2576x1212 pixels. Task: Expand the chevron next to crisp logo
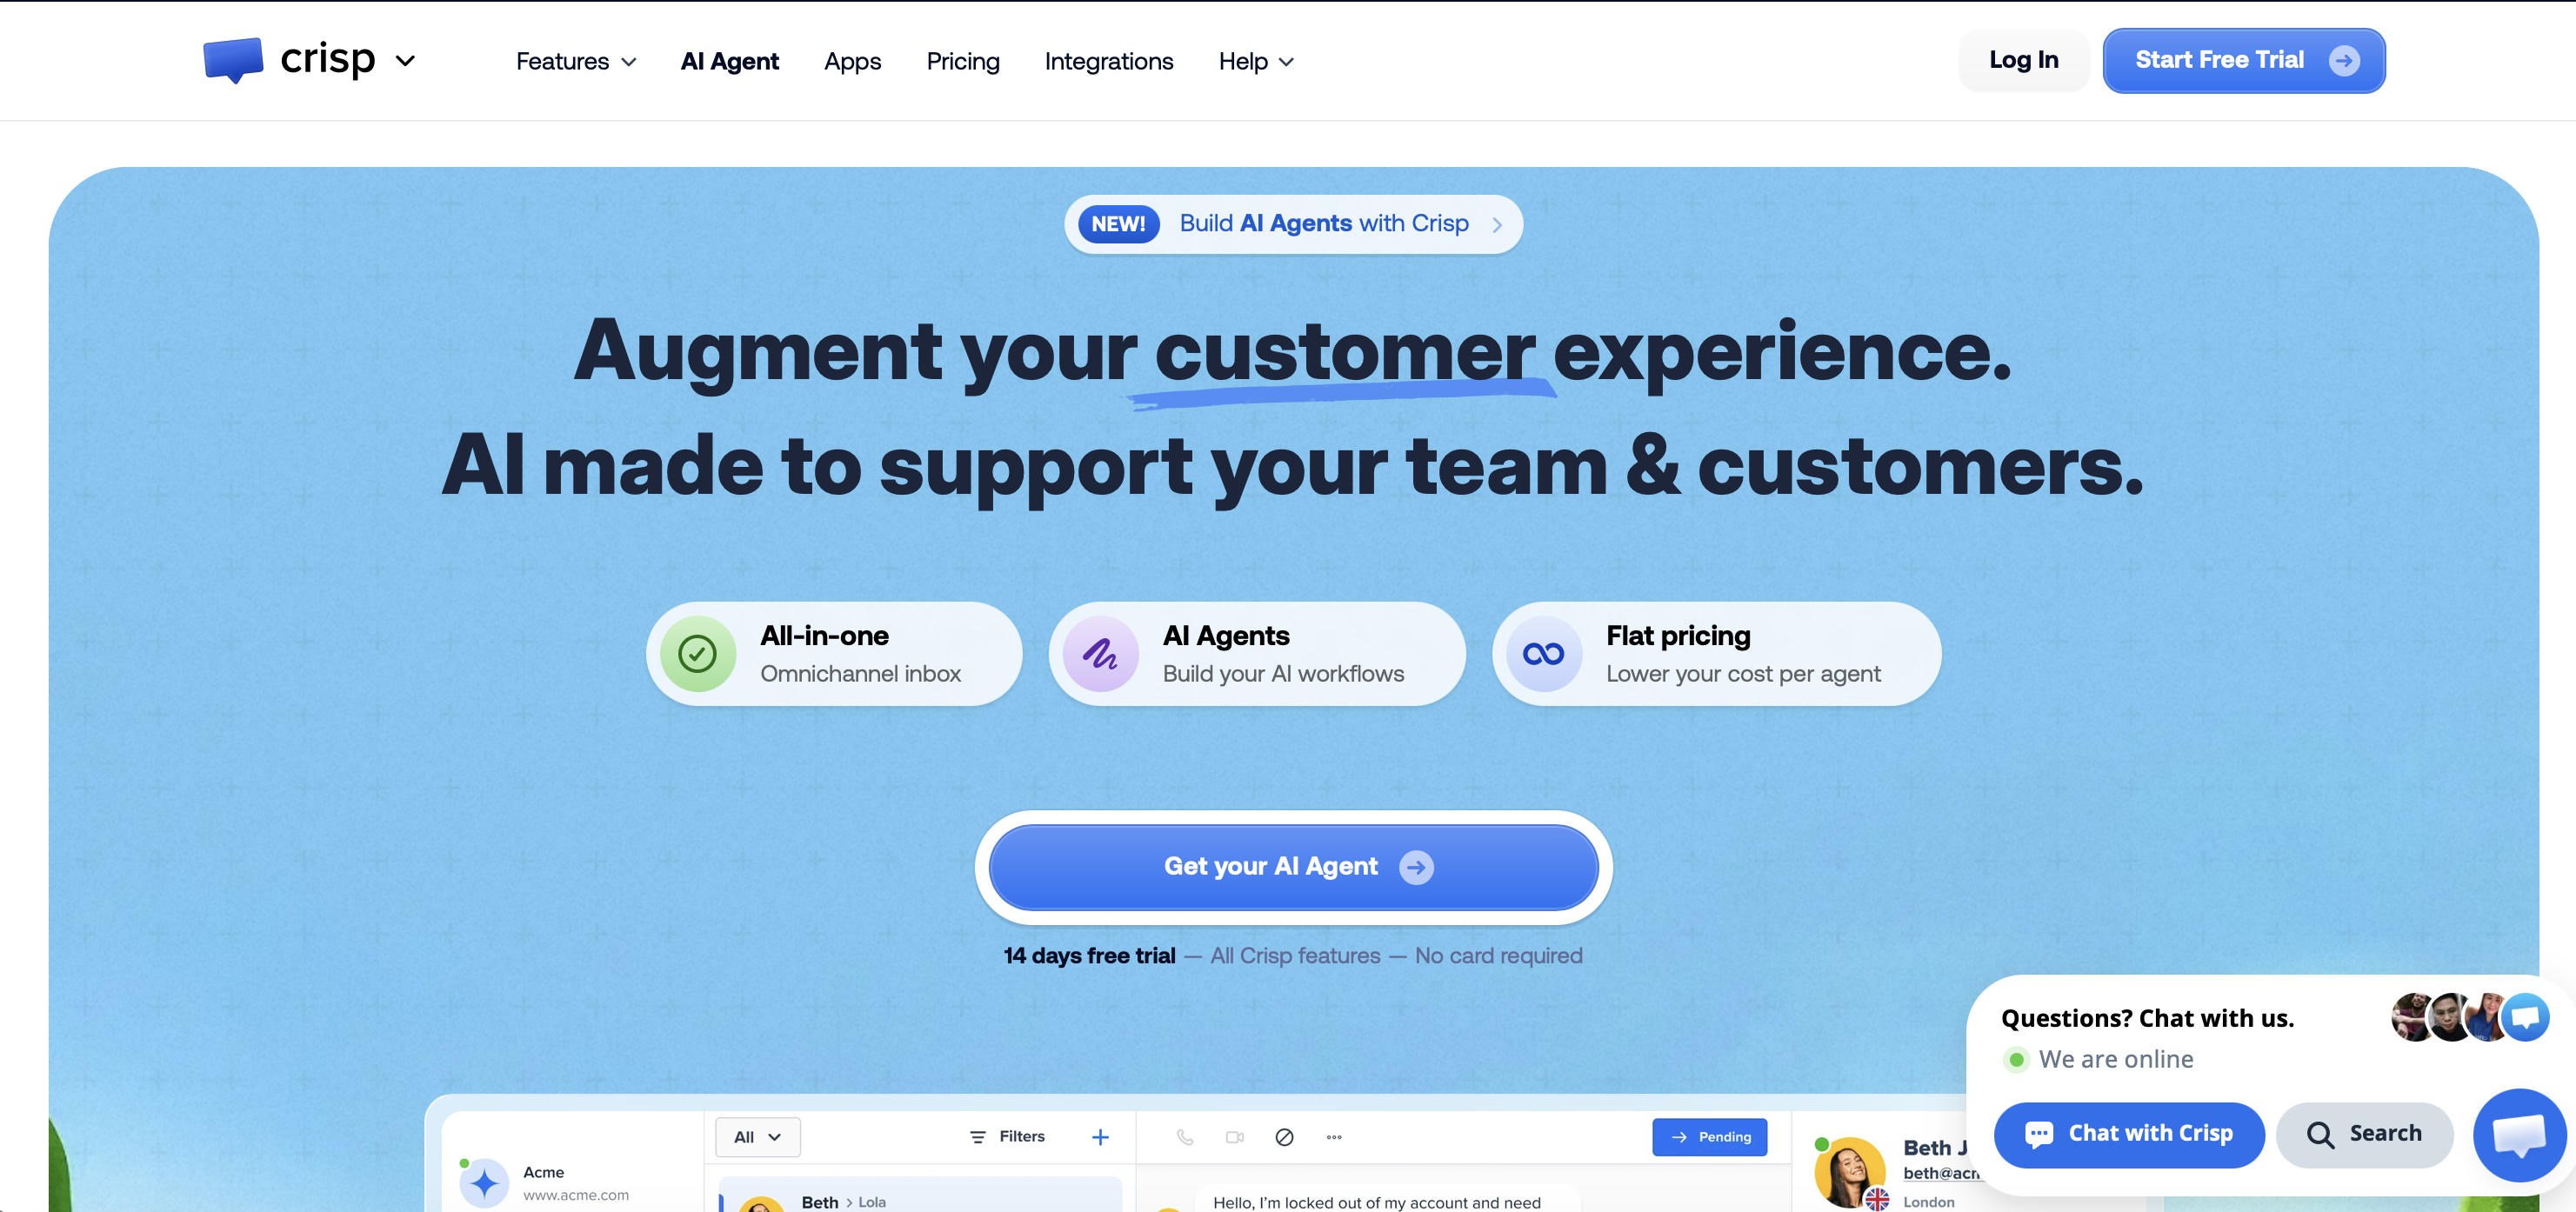405,61
